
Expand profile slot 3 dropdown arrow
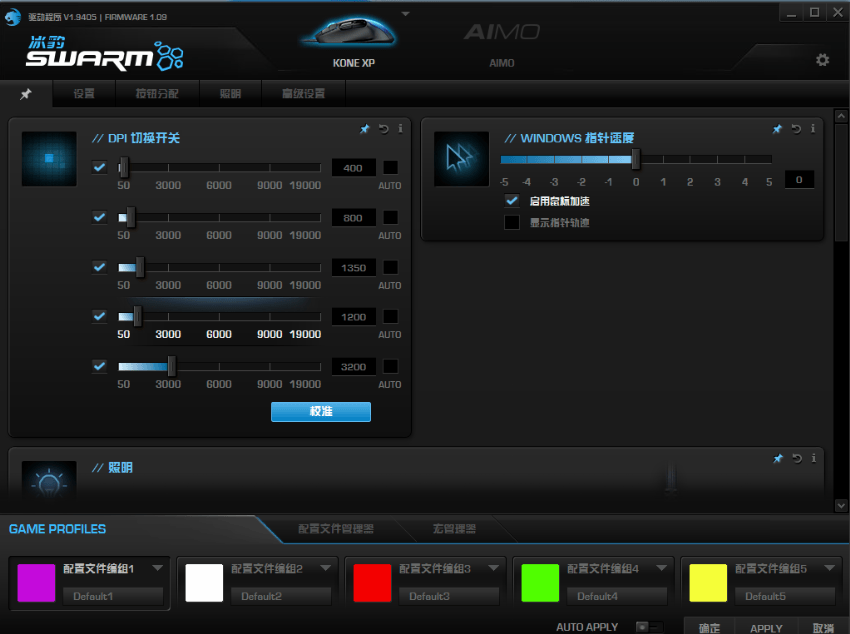point(494,568)
